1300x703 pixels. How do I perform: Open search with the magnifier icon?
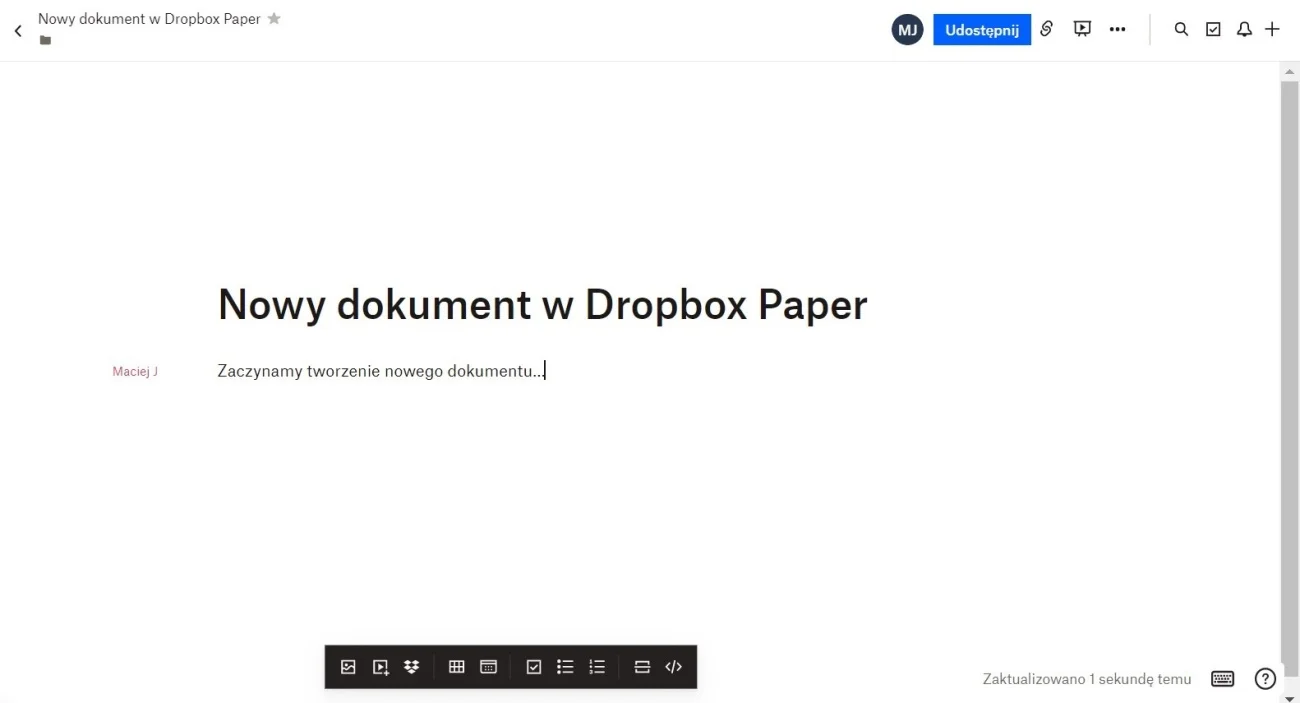[x=1181, y=30]
